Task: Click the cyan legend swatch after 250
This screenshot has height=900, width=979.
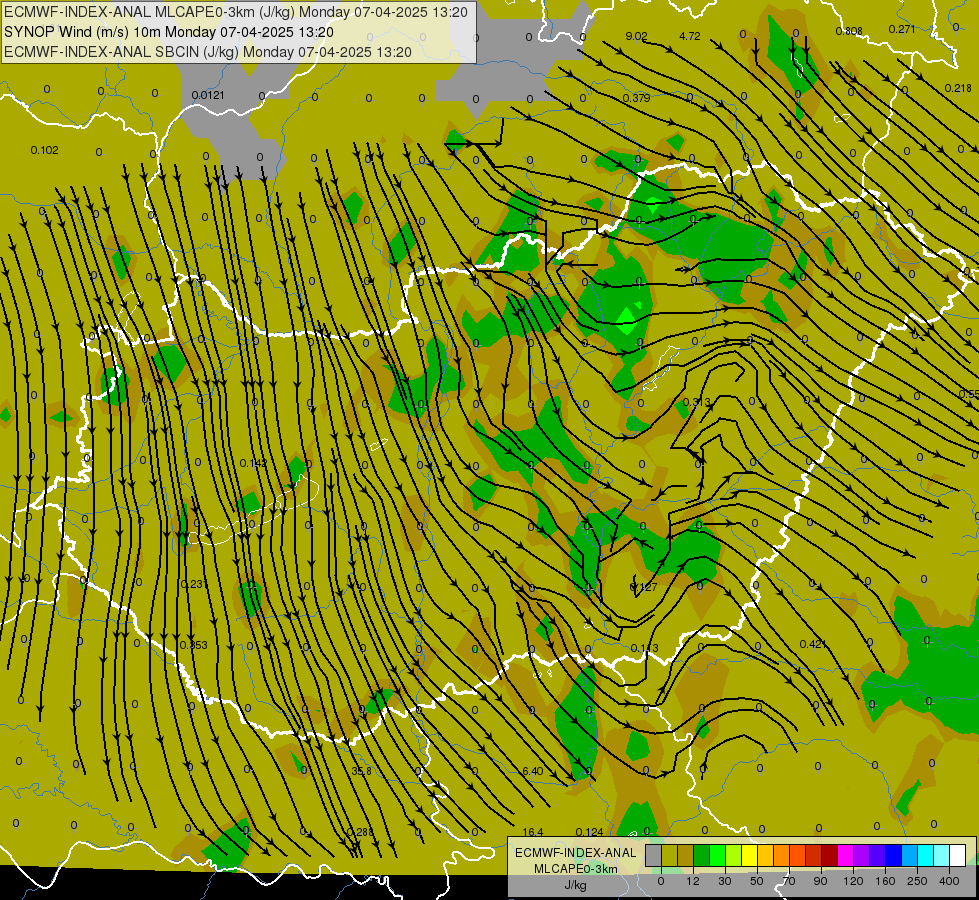Action: pyautogui.click(x=925, y=856)
